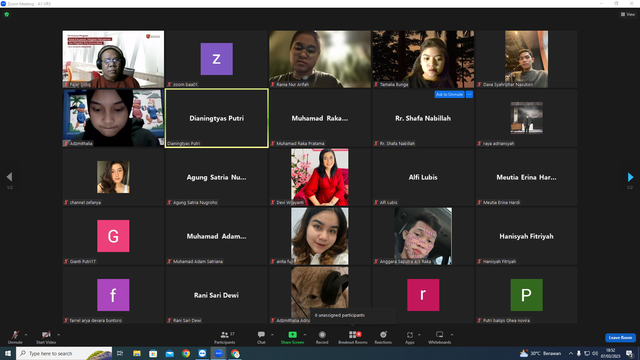The image size is (640, 360).
Task: Select Rania Nur Arifah's video tile
Action: (320, 59)
